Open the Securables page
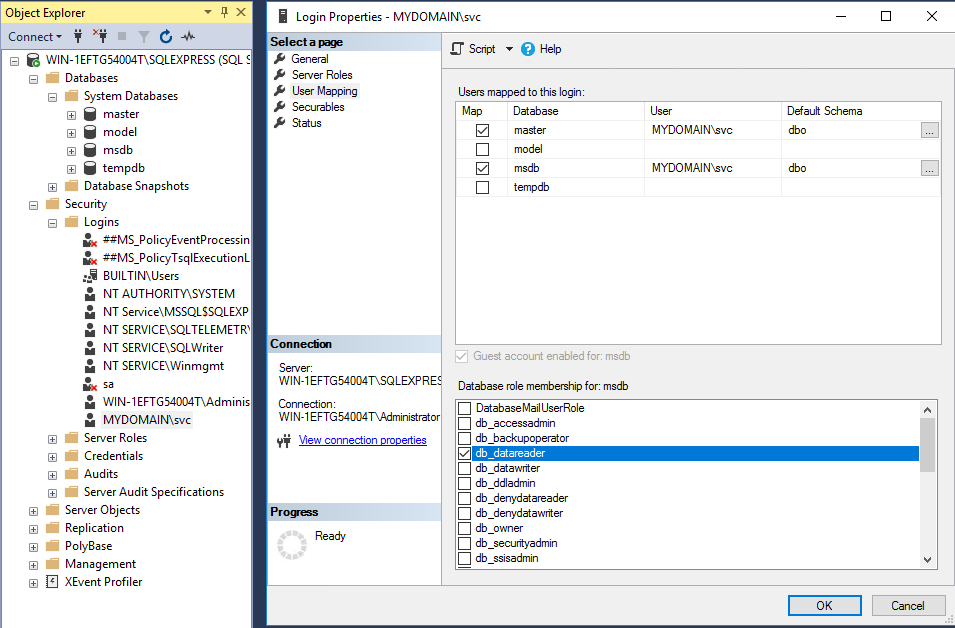This screenshot has height=628, width=955. click(x=318, y=107)
